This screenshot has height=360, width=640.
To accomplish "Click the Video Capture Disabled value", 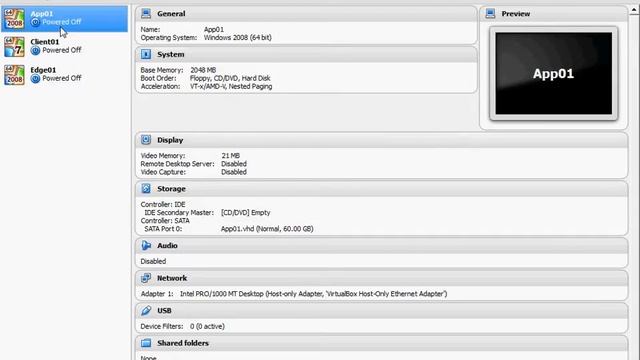I will [234, 172].
